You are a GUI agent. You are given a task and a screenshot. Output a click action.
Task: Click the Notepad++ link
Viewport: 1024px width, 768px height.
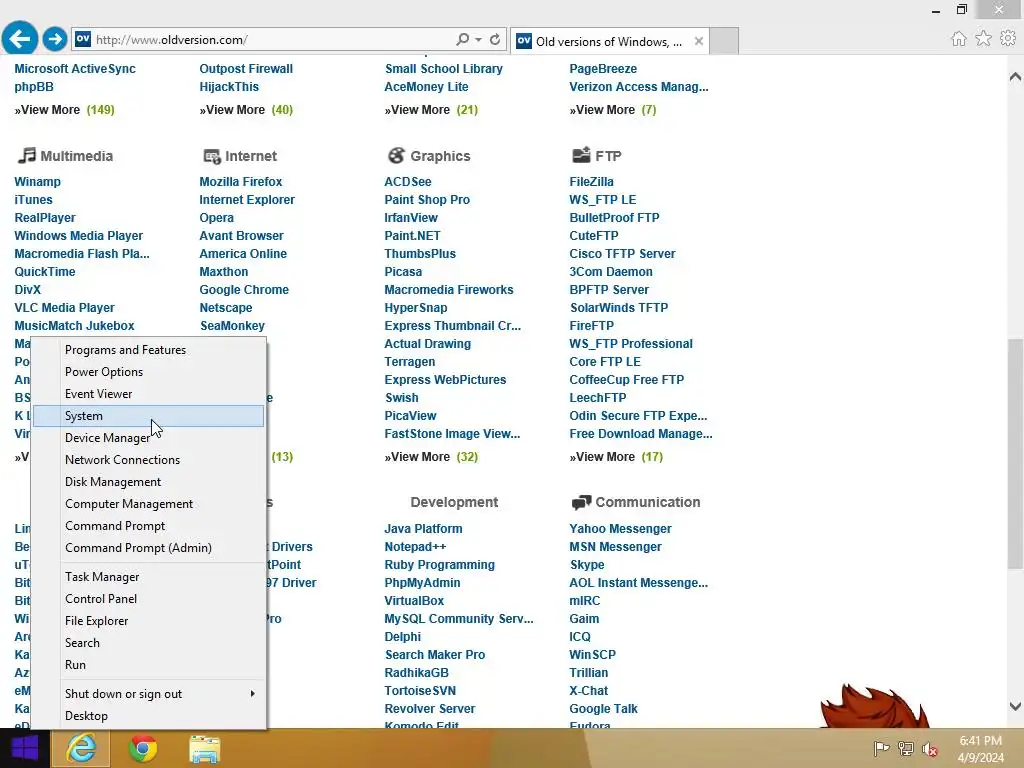point(415,547)
